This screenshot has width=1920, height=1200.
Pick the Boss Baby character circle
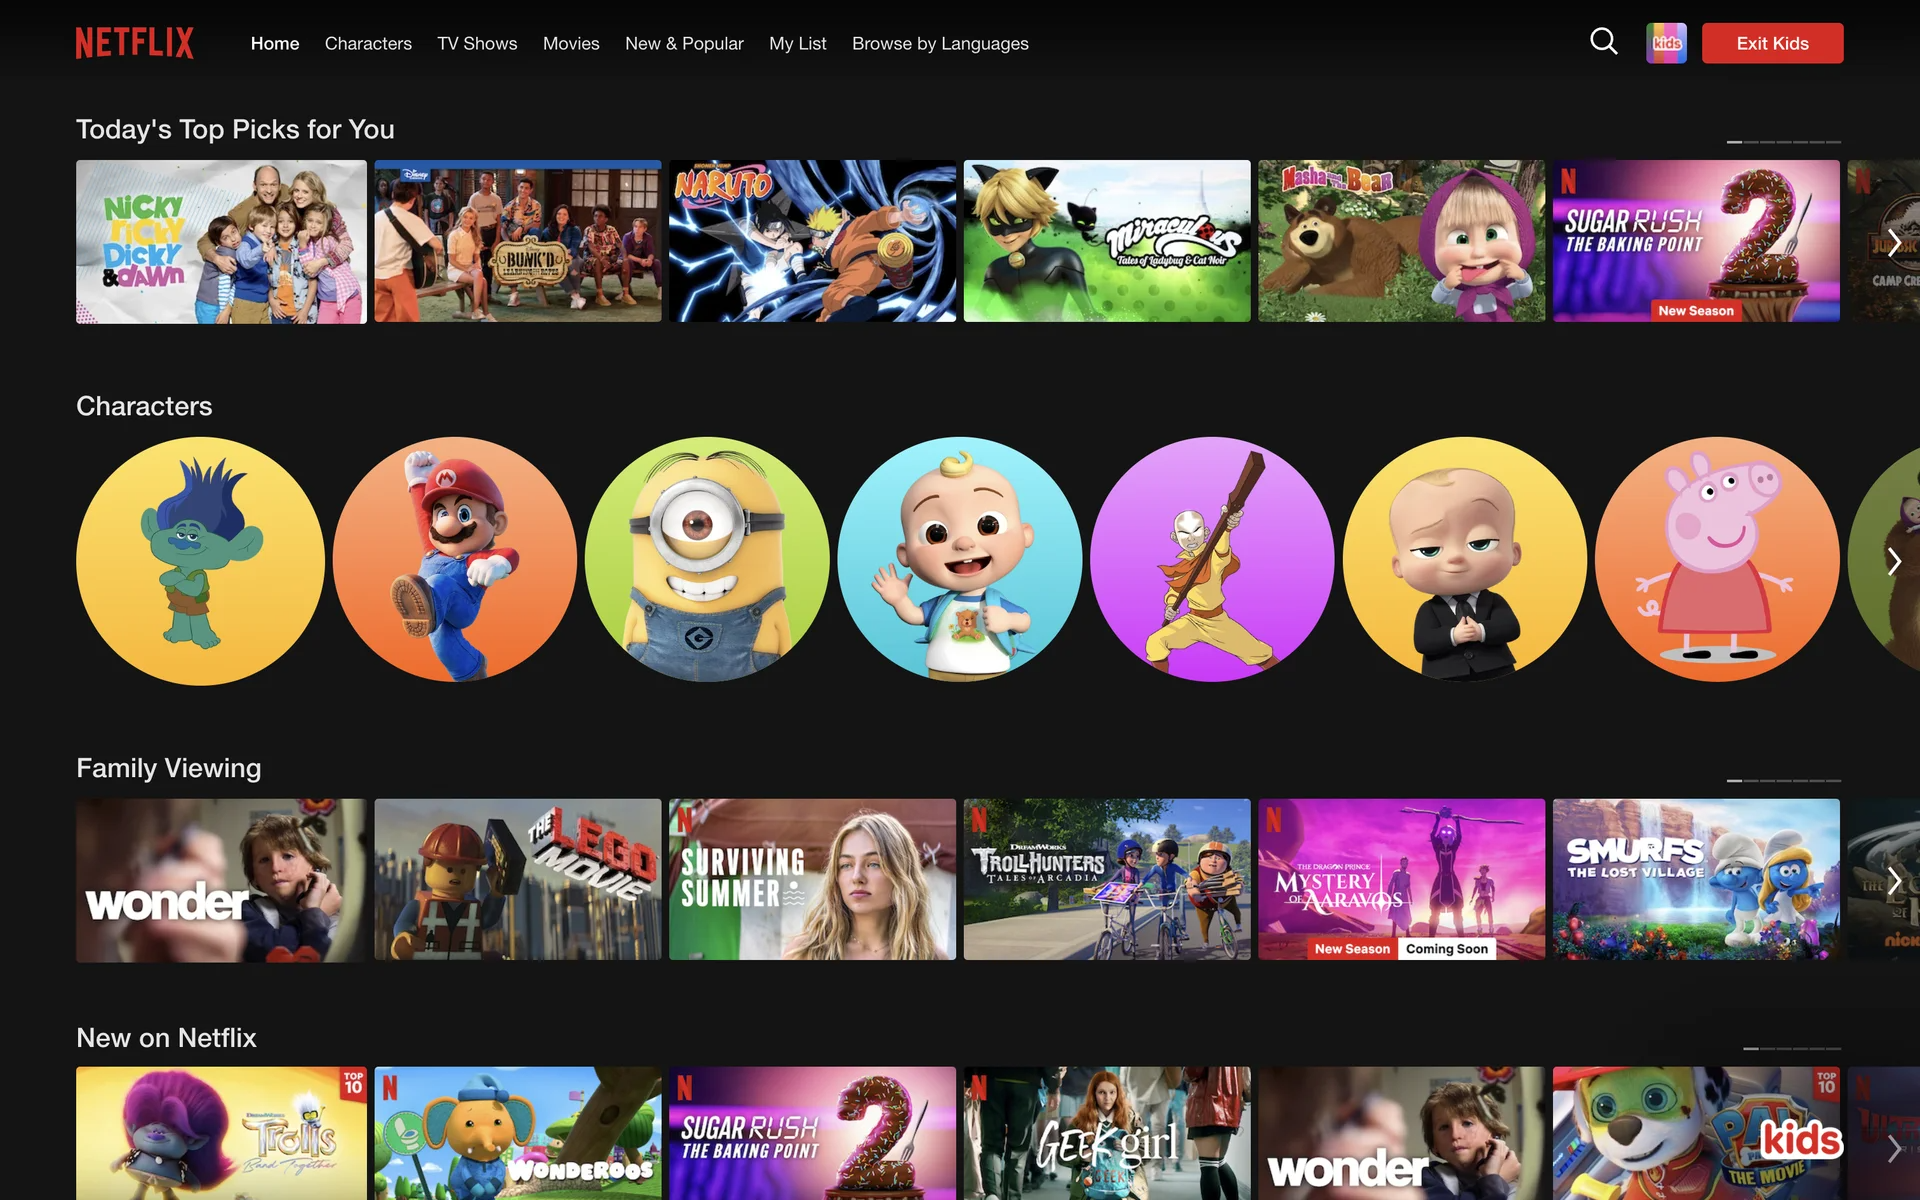tap(1464, 560)
